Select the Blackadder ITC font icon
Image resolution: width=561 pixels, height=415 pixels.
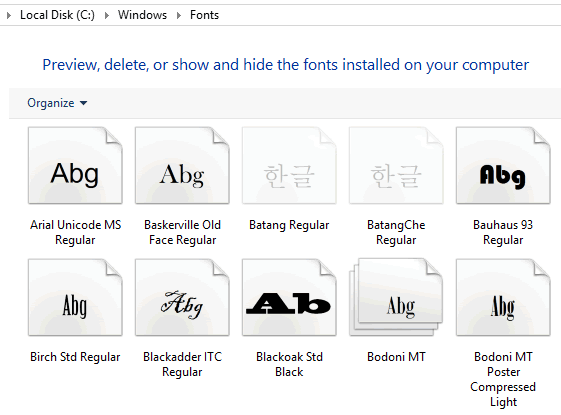pos(182,297)
